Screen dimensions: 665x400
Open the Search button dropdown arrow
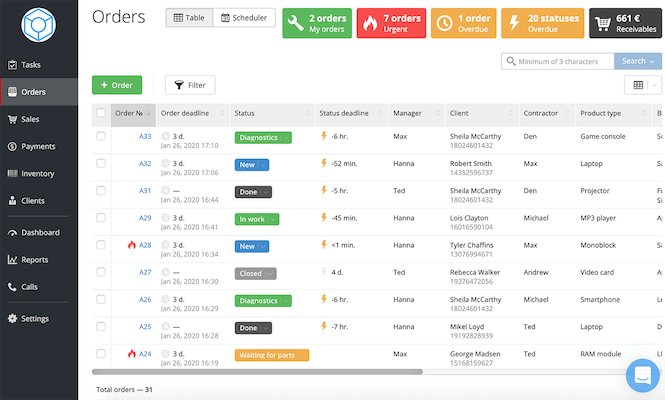pyautogui.click(x=652, y=62)
